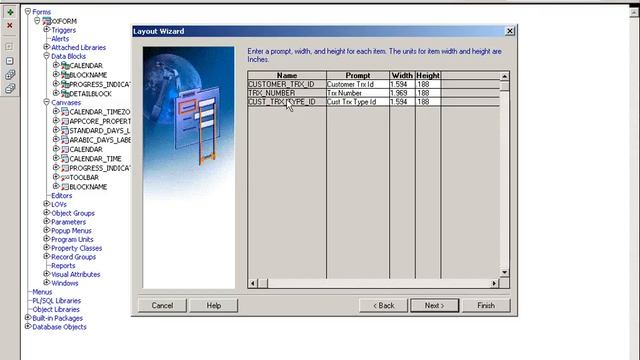640x360 pixels.
Task: Expand the Windows node
Action: tap(47, 282)
